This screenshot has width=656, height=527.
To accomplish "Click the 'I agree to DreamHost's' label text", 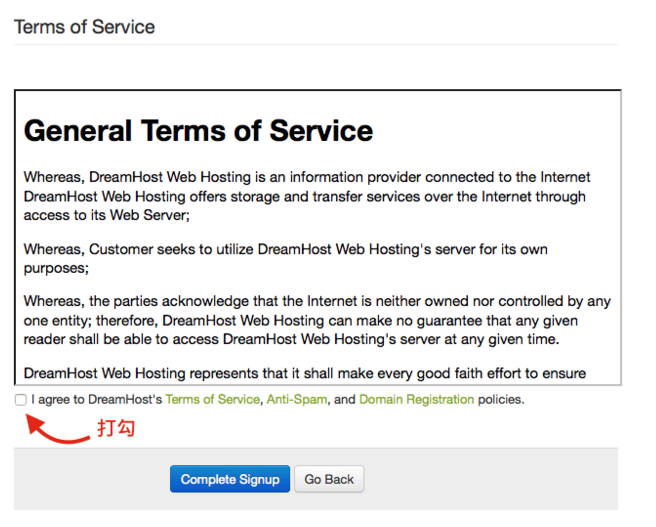I will 97,399.
